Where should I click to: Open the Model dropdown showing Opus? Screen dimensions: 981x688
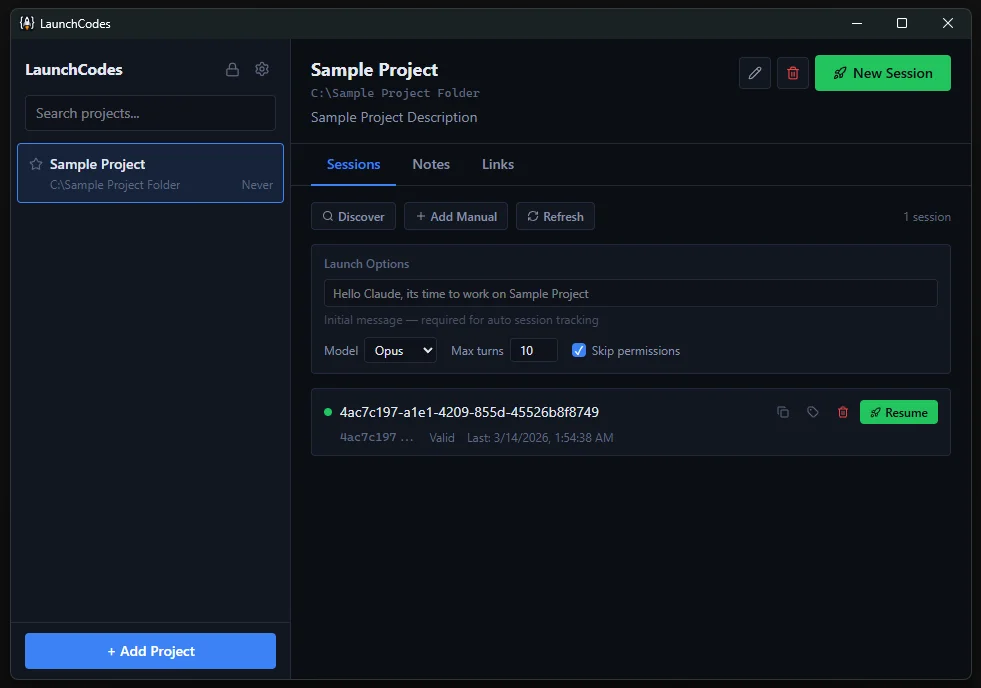[400, 351]
